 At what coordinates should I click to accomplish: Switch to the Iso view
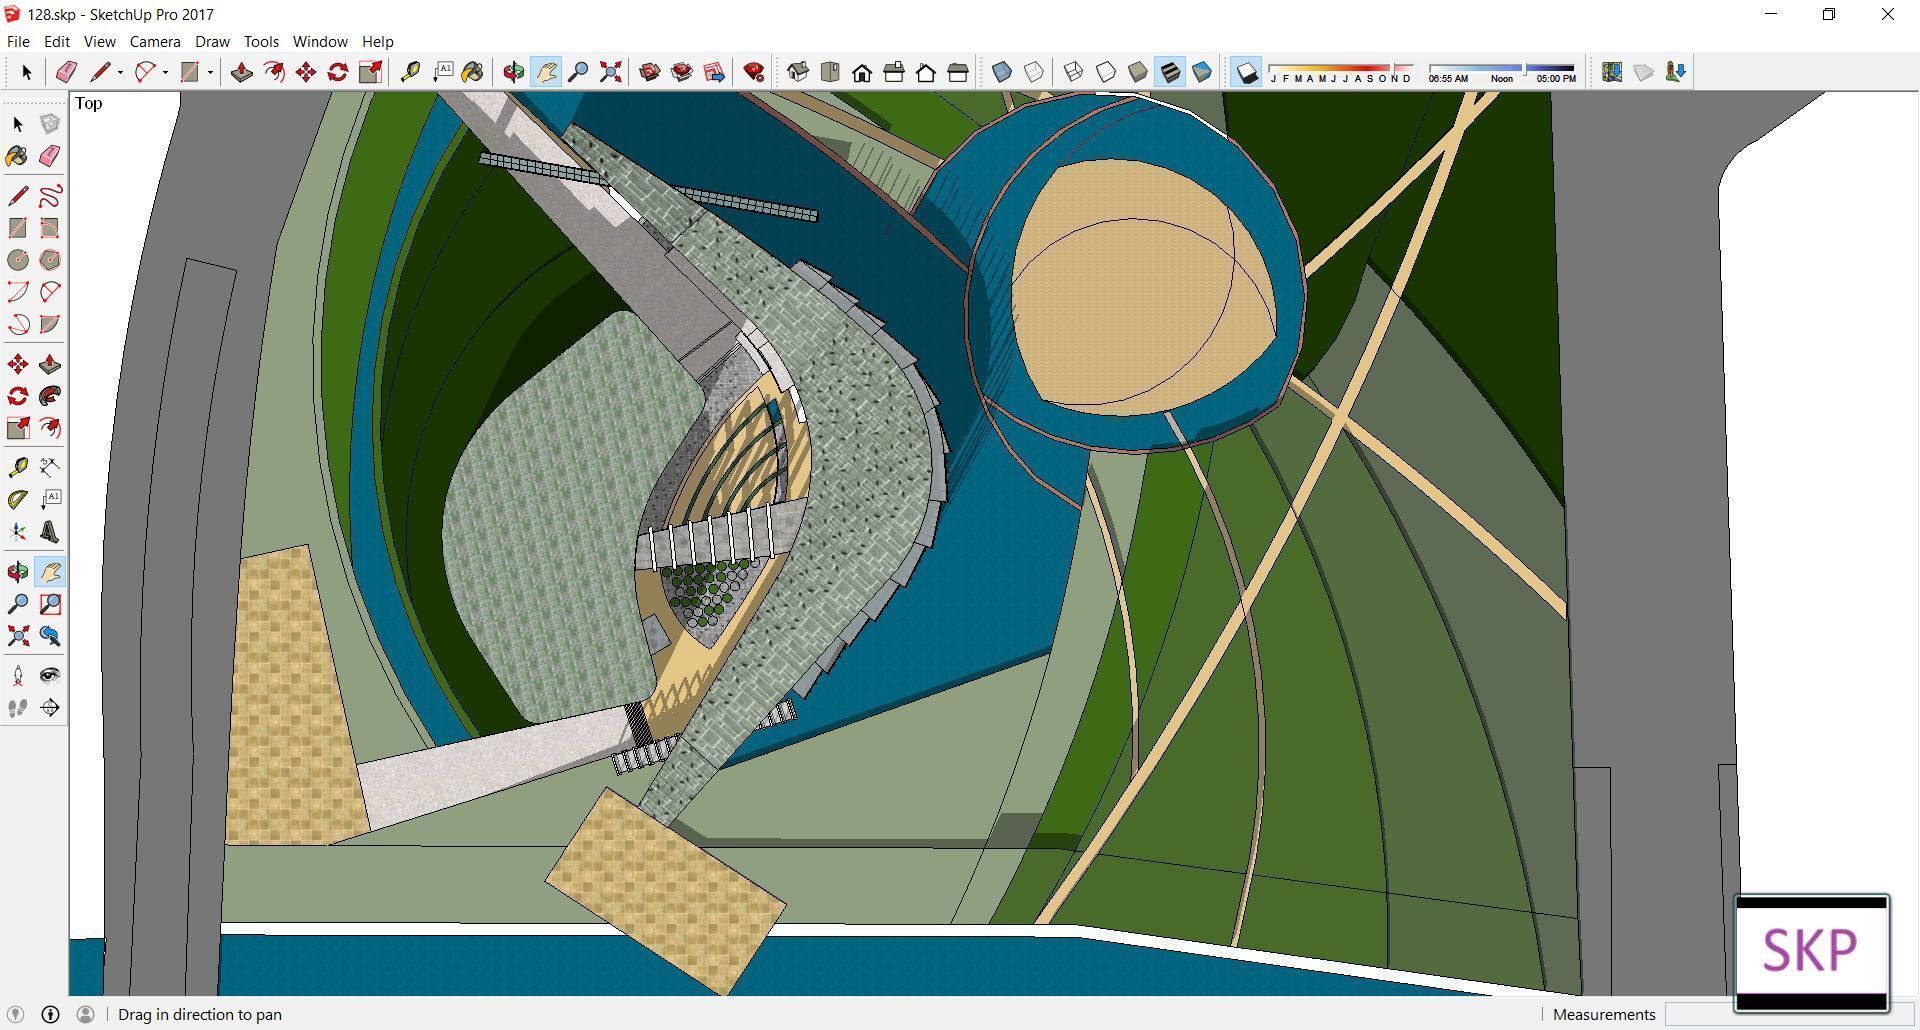tap(798, 72)
